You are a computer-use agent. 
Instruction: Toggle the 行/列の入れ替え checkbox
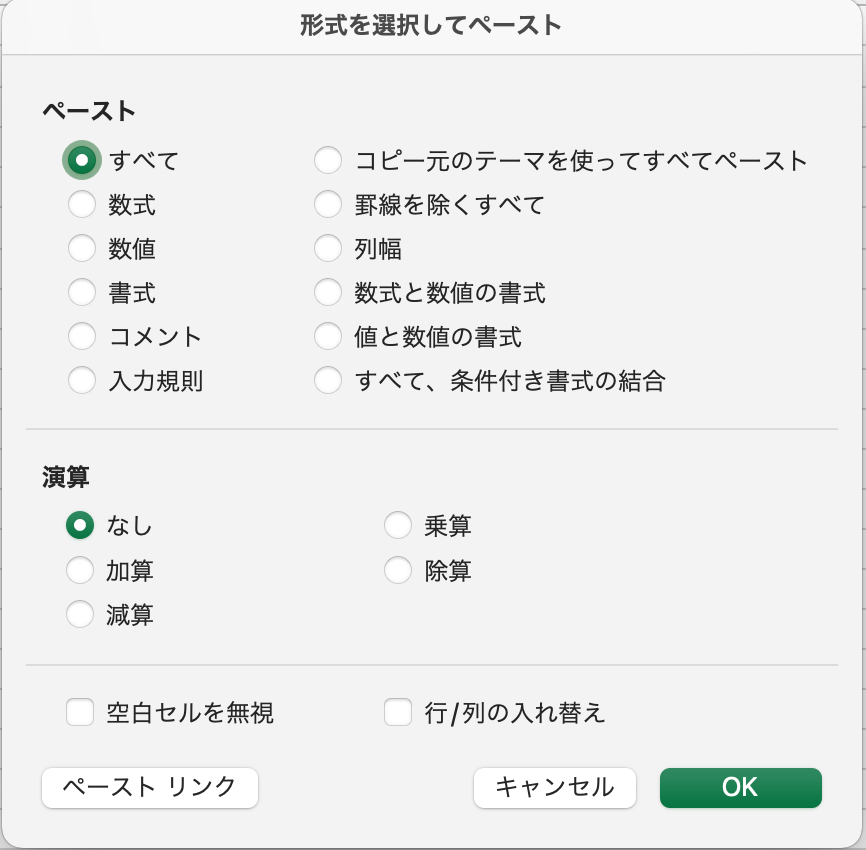(x=398, y=713)
